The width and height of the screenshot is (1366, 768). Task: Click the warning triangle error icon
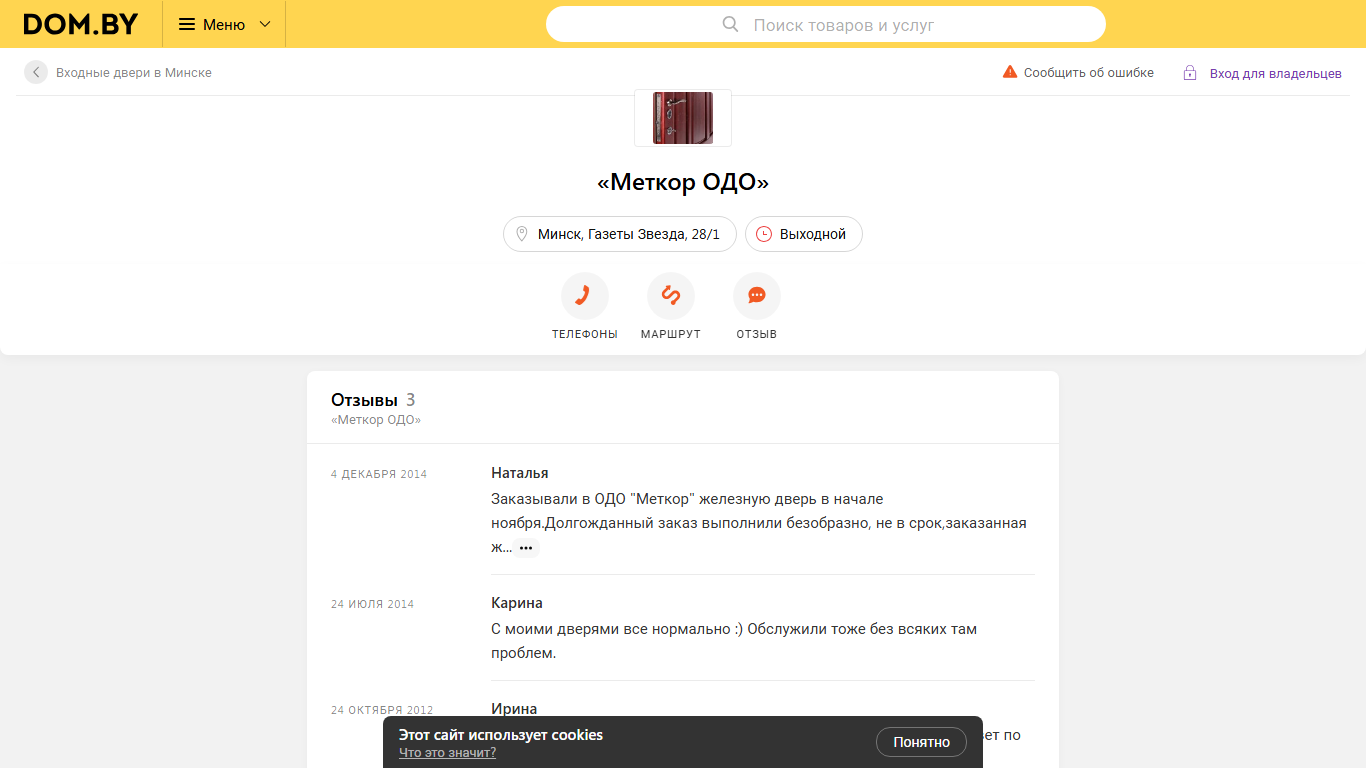coord(1010,72)
